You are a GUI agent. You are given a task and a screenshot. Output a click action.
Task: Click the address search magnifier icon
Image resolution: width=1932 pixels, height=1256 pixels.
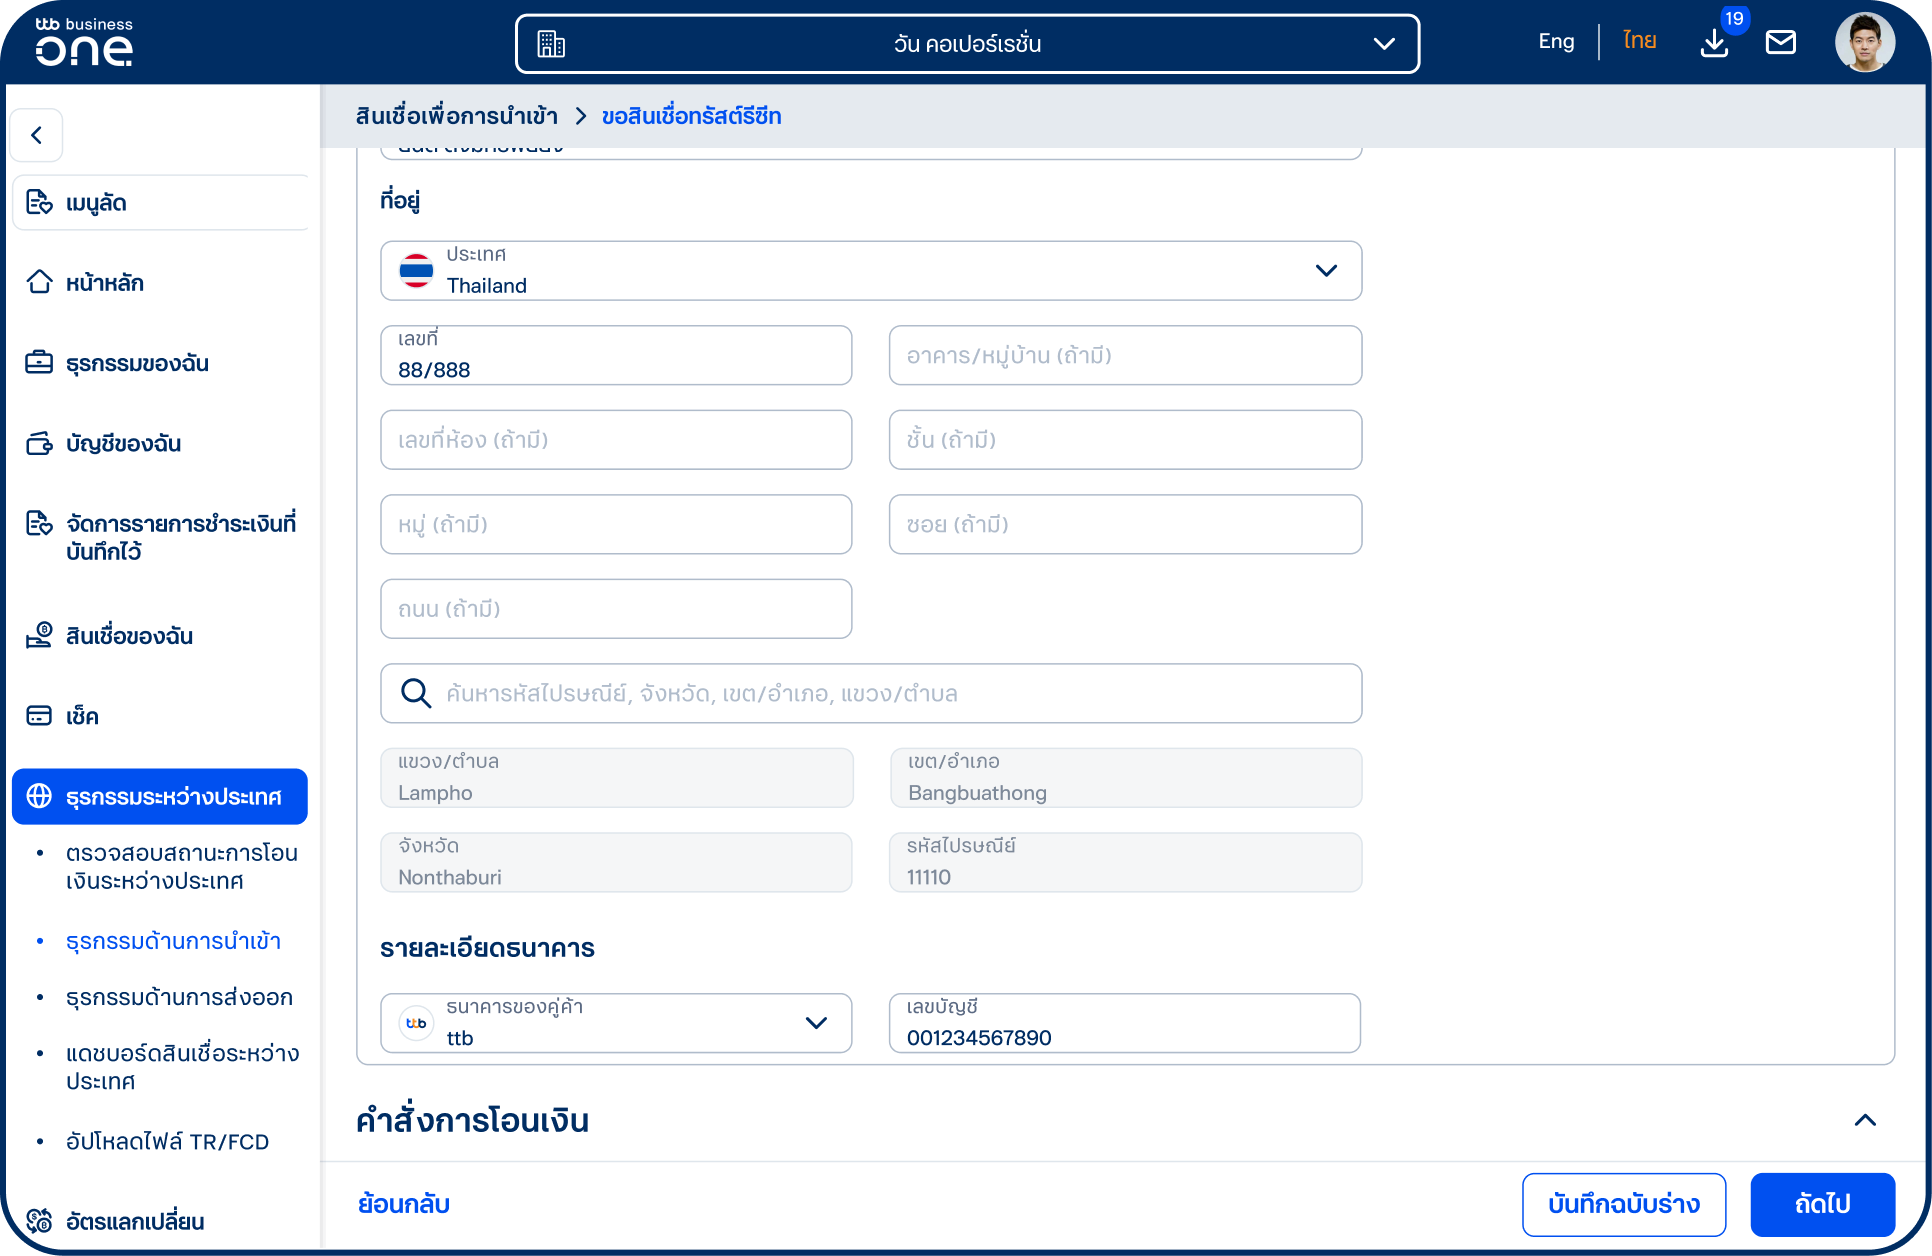[415, 693]
